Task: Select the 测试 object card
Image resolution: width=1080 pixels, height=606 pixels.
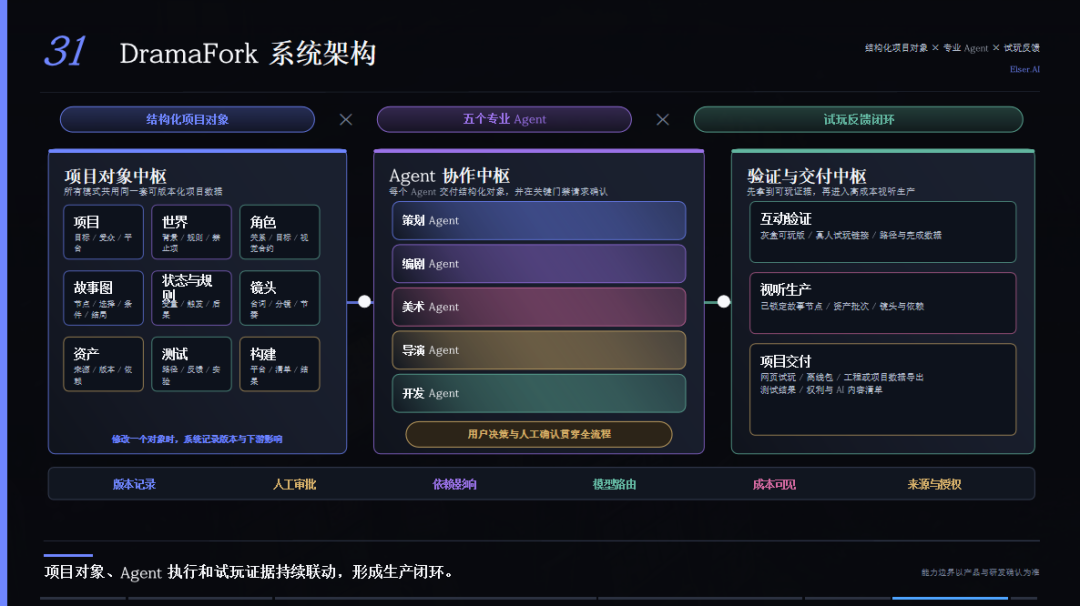Action: [x=191, y=364]
